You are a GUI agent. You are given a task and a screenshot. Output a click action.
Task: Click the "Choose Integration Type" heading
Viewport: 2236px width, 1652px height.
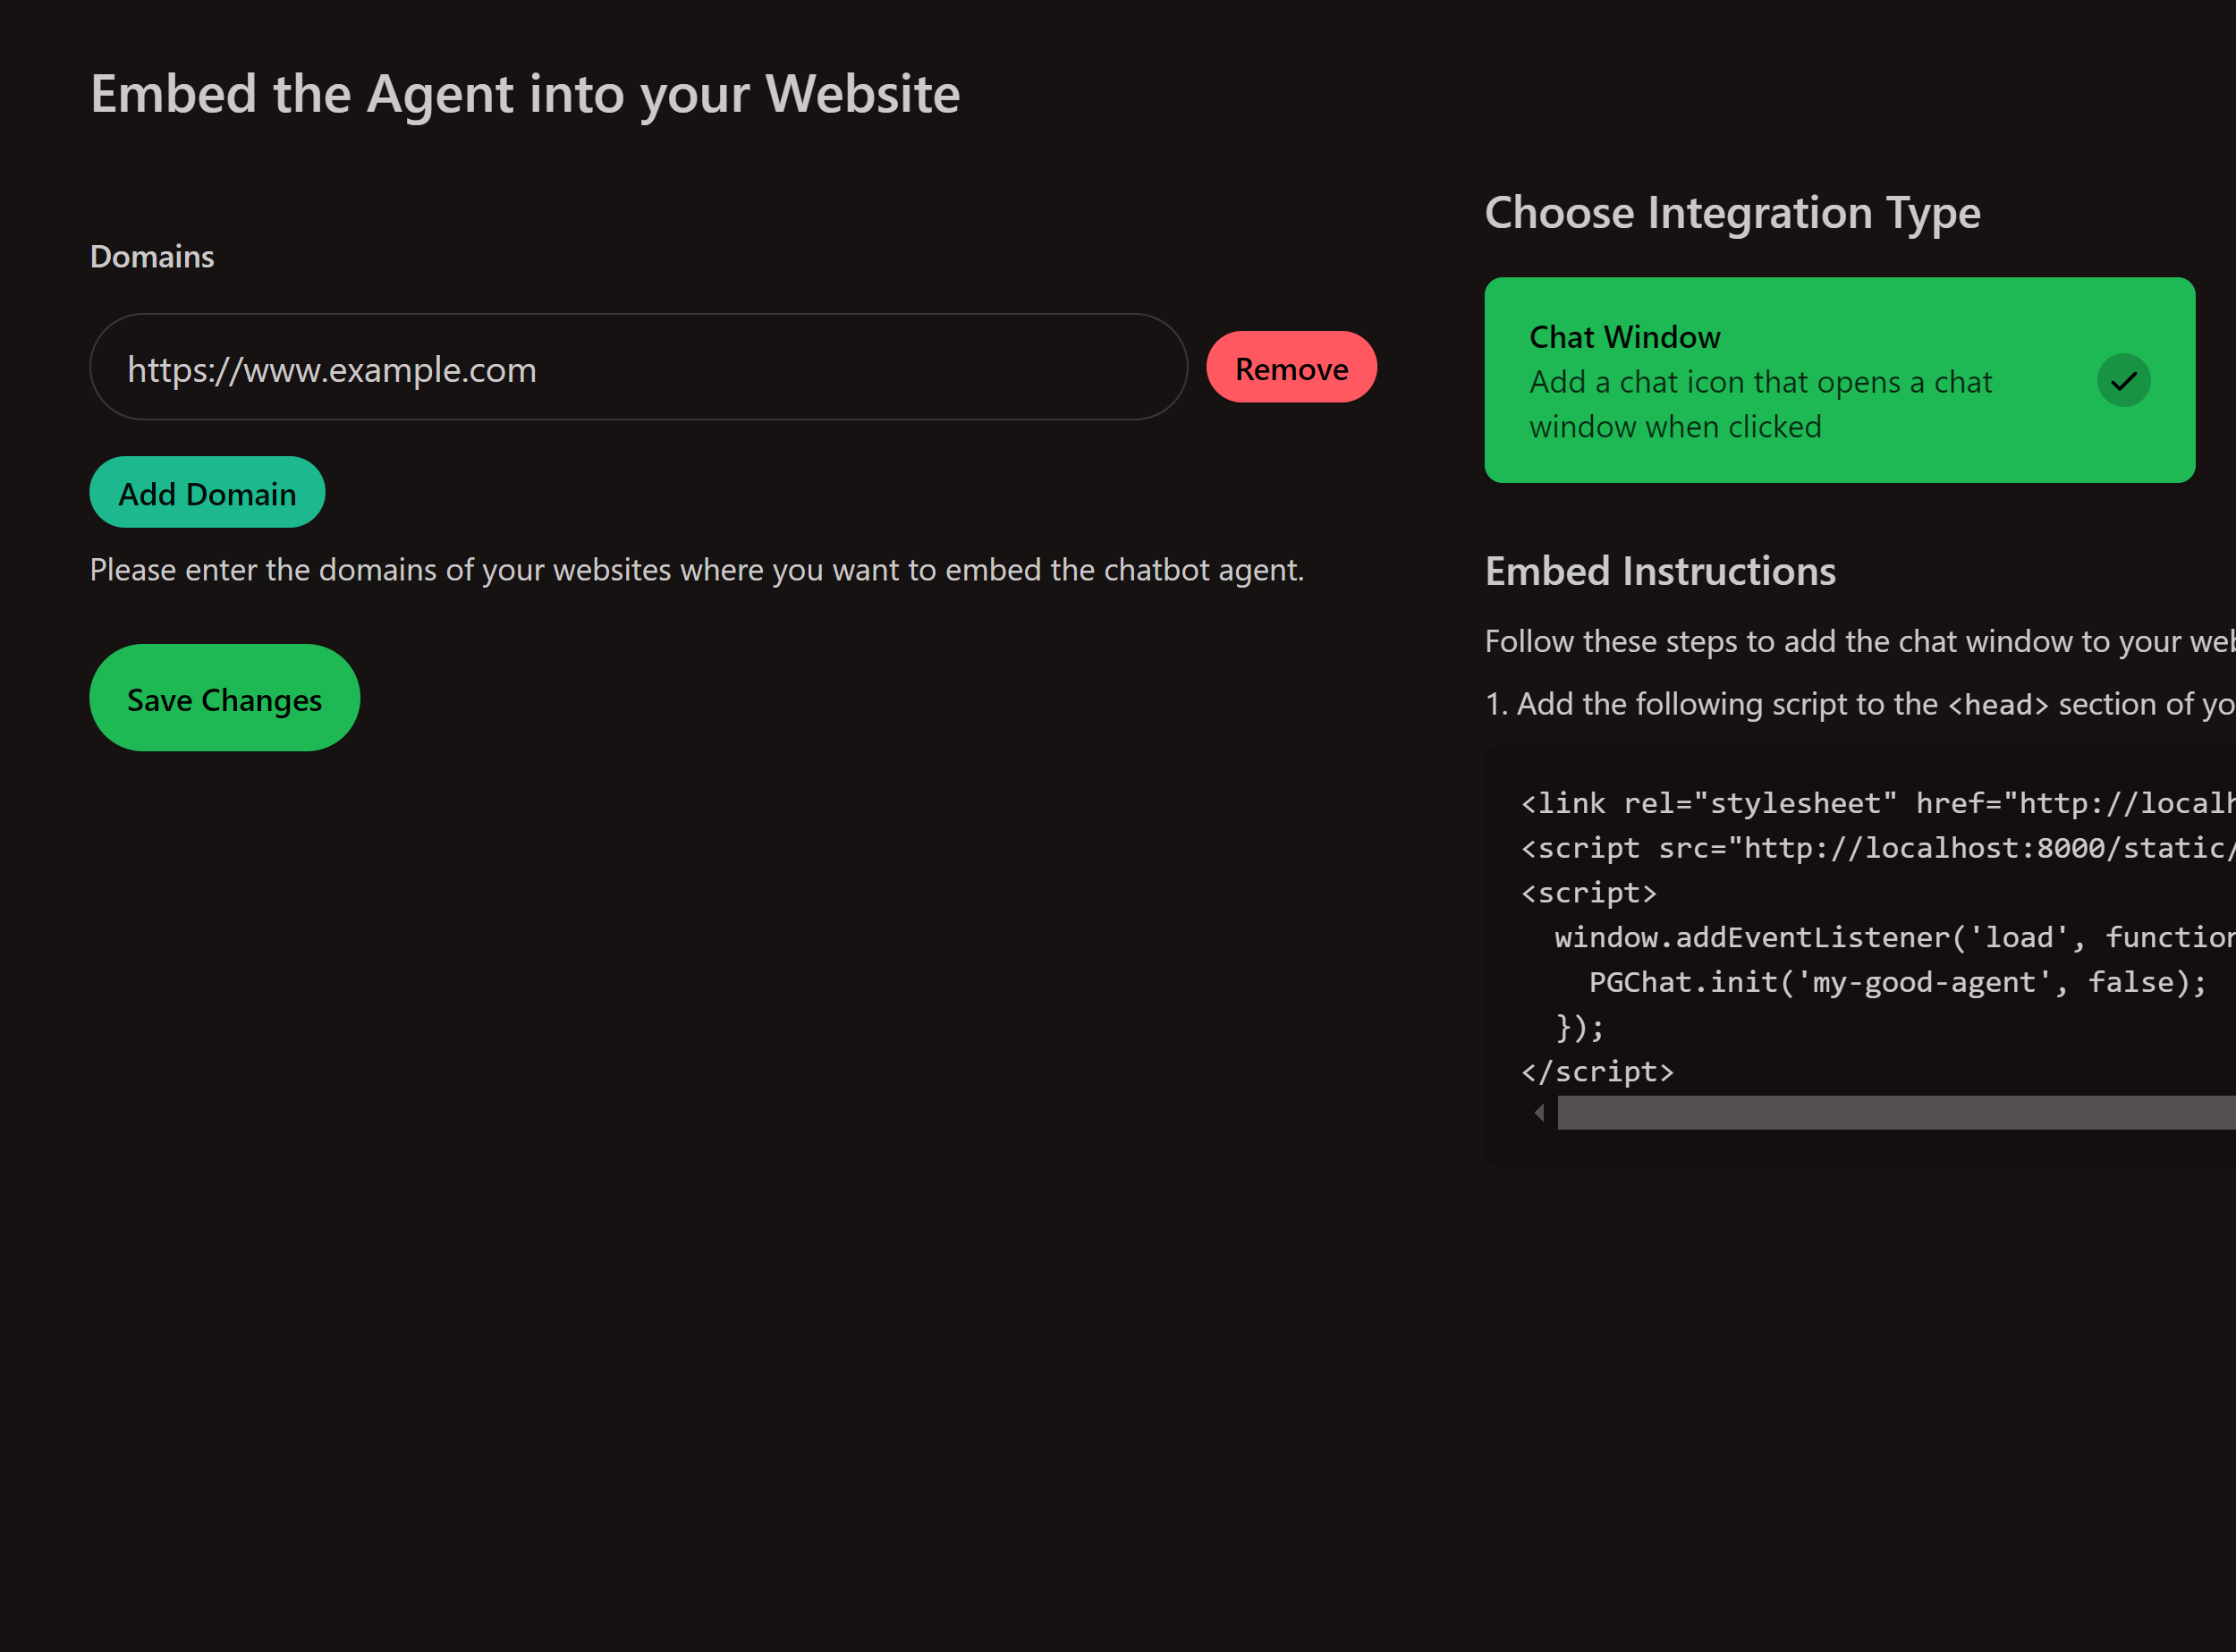coord(1732,213)
